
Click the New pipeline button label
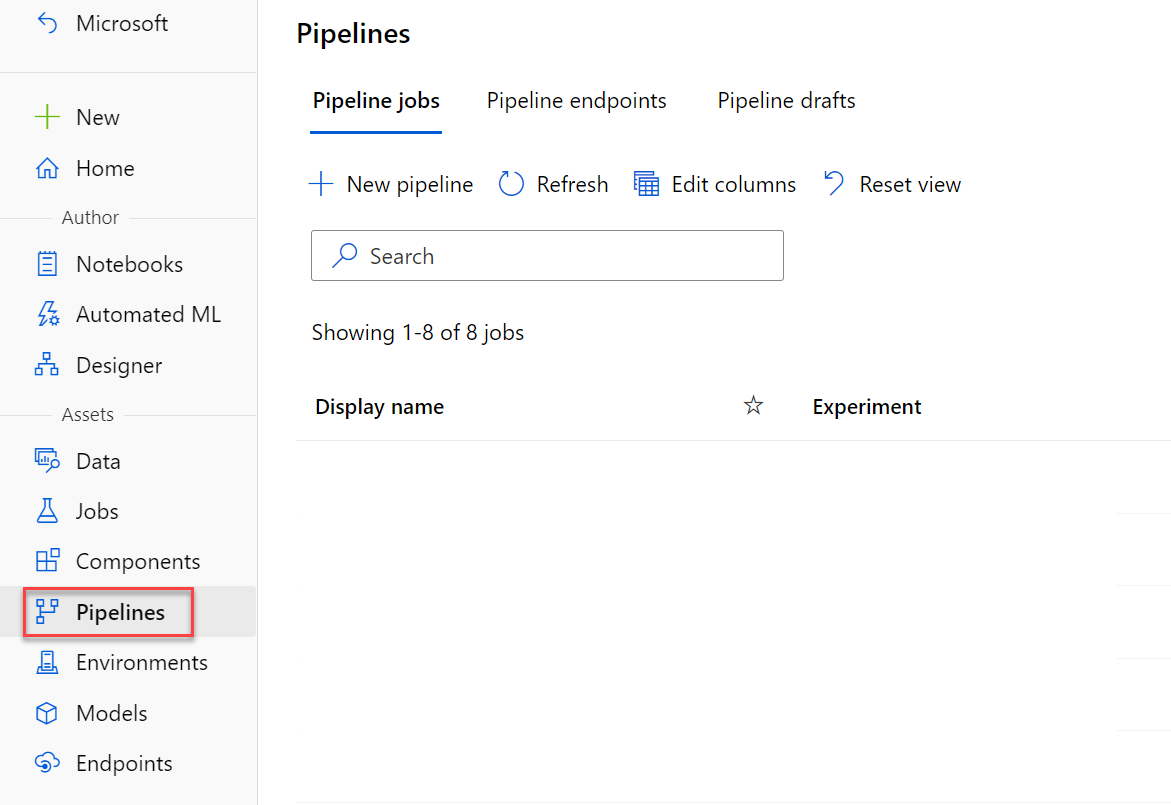(x=410, y=184)
